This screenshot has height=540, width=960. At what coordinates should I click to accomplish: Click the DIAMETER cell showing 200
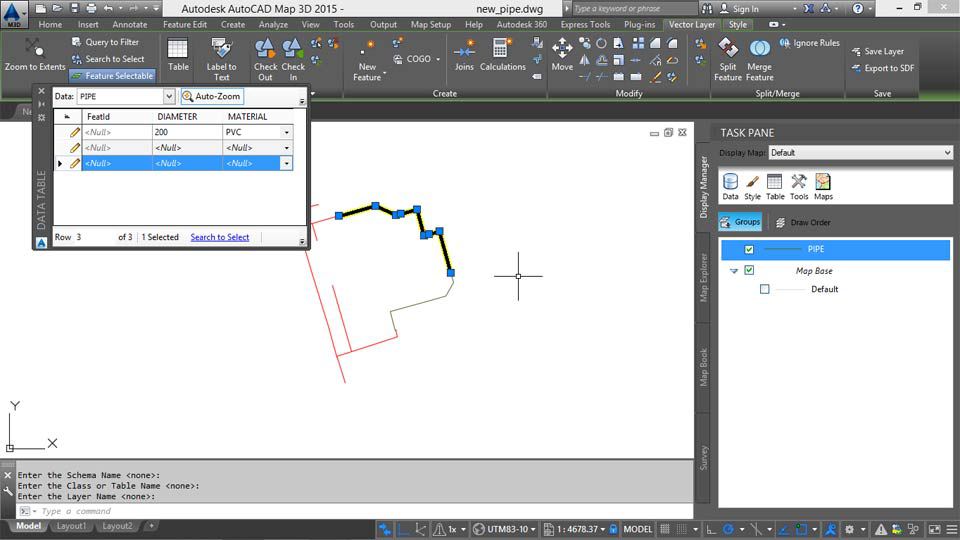pyautogui.click(x=187, y=132)
